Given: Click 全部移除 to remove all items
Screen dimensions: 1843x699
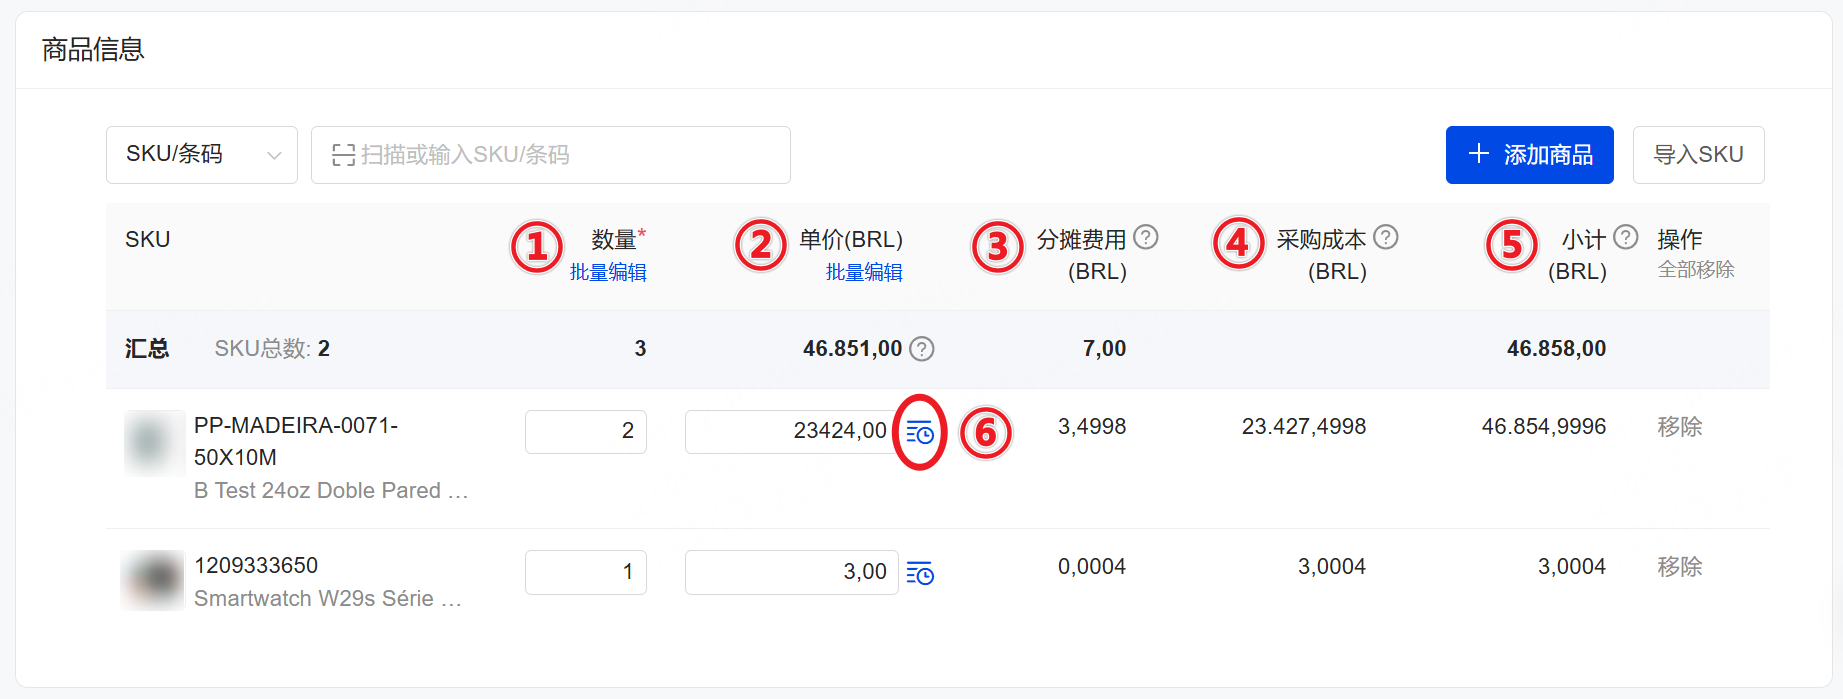Looking at the screenshot, I should (x=1696, y=269).
